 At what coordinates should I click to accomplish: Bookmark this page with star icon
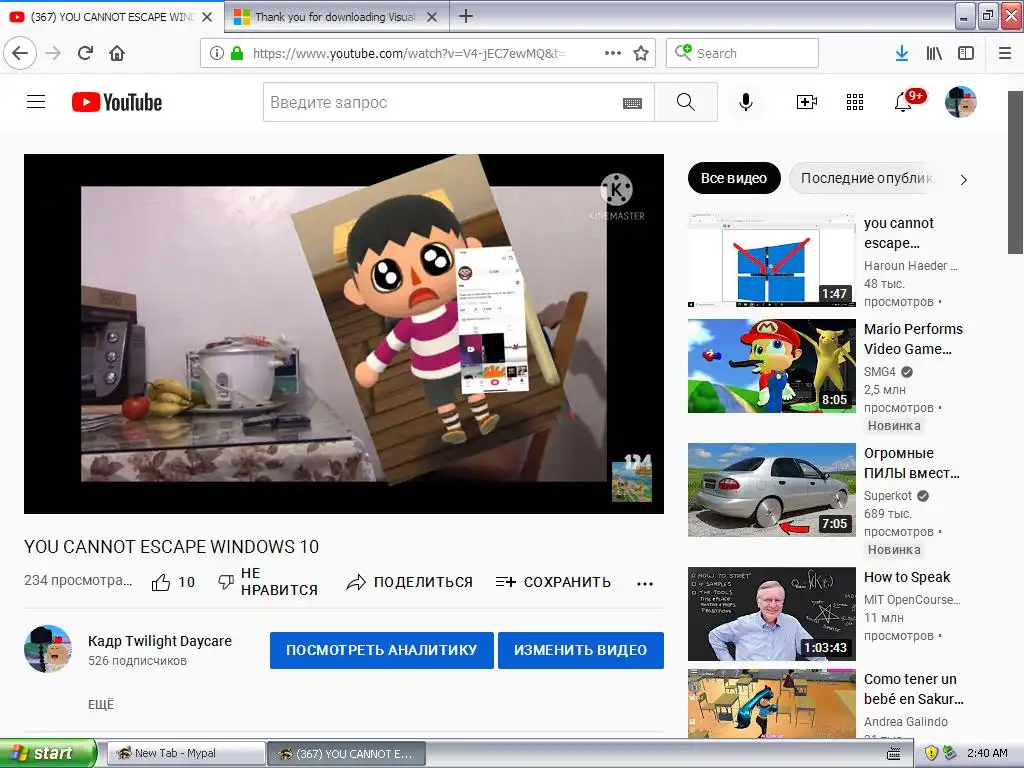tap(641, 54)
